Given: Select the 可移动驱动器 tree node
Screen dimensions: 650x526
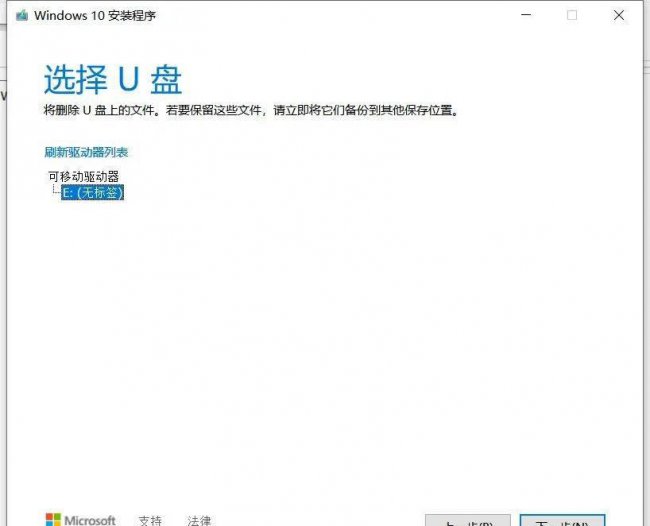Looking at the screenshot, I should point(84,177).
